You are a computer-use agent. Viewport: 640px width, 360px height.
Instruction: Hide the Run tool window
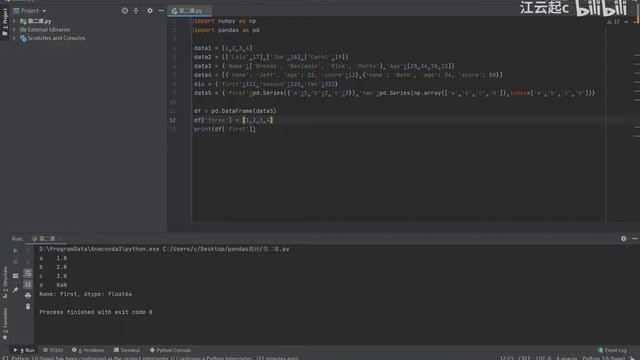click(635, 238)
